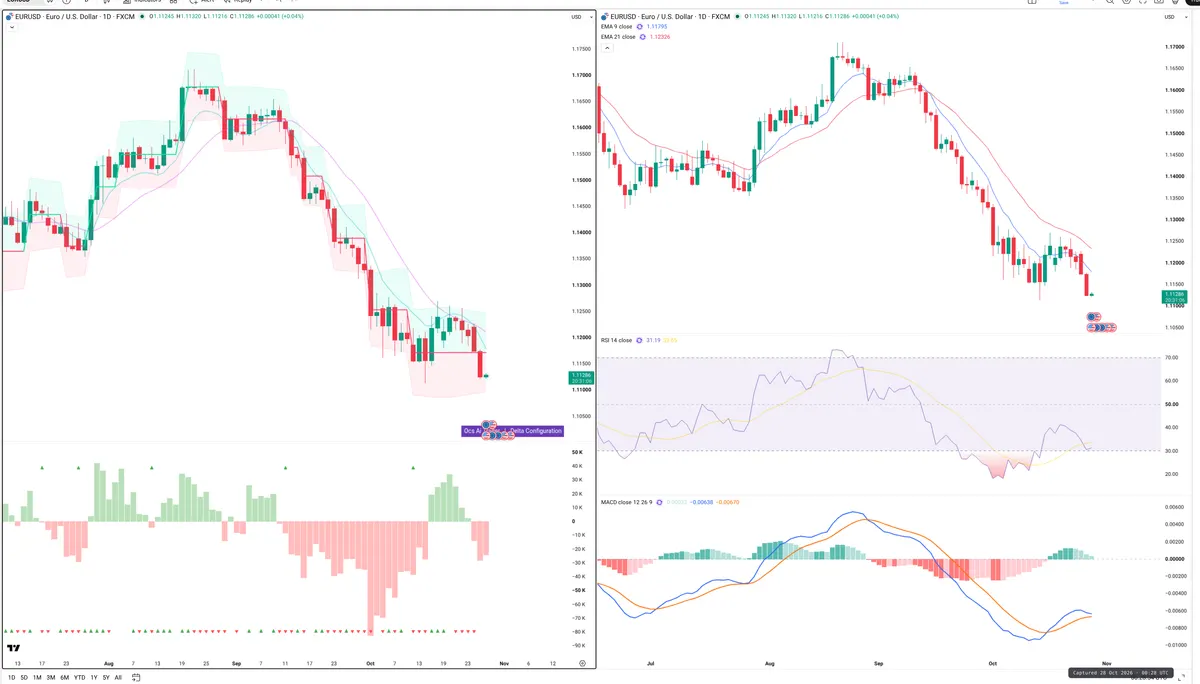Click the TradingView logo on the left chart

tap(14, 650)
